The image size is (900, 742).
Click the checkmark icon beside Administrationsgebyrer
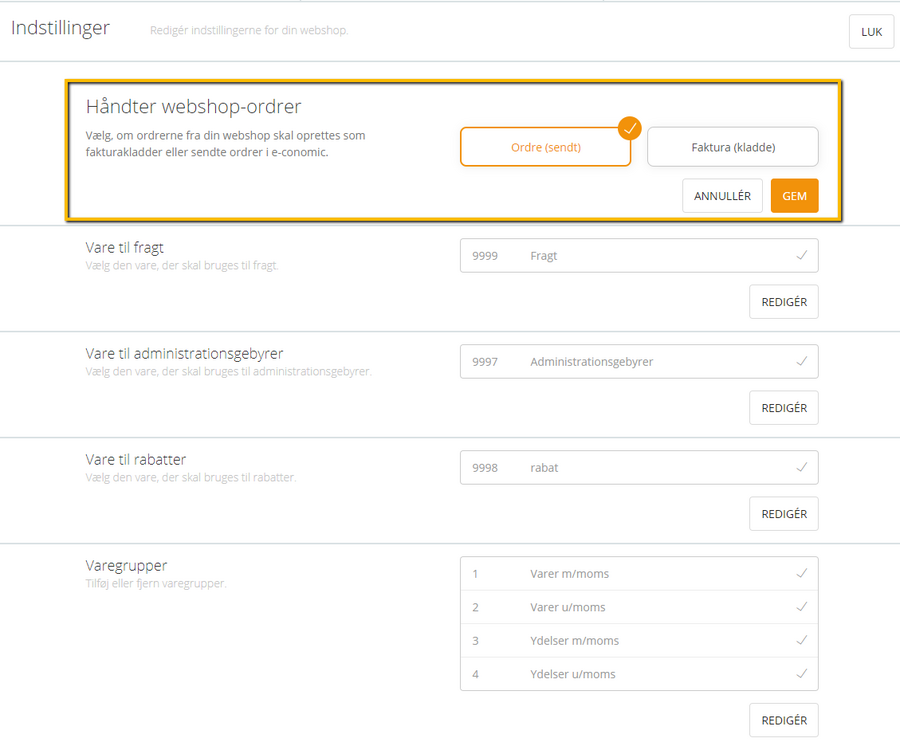[802, 362]
